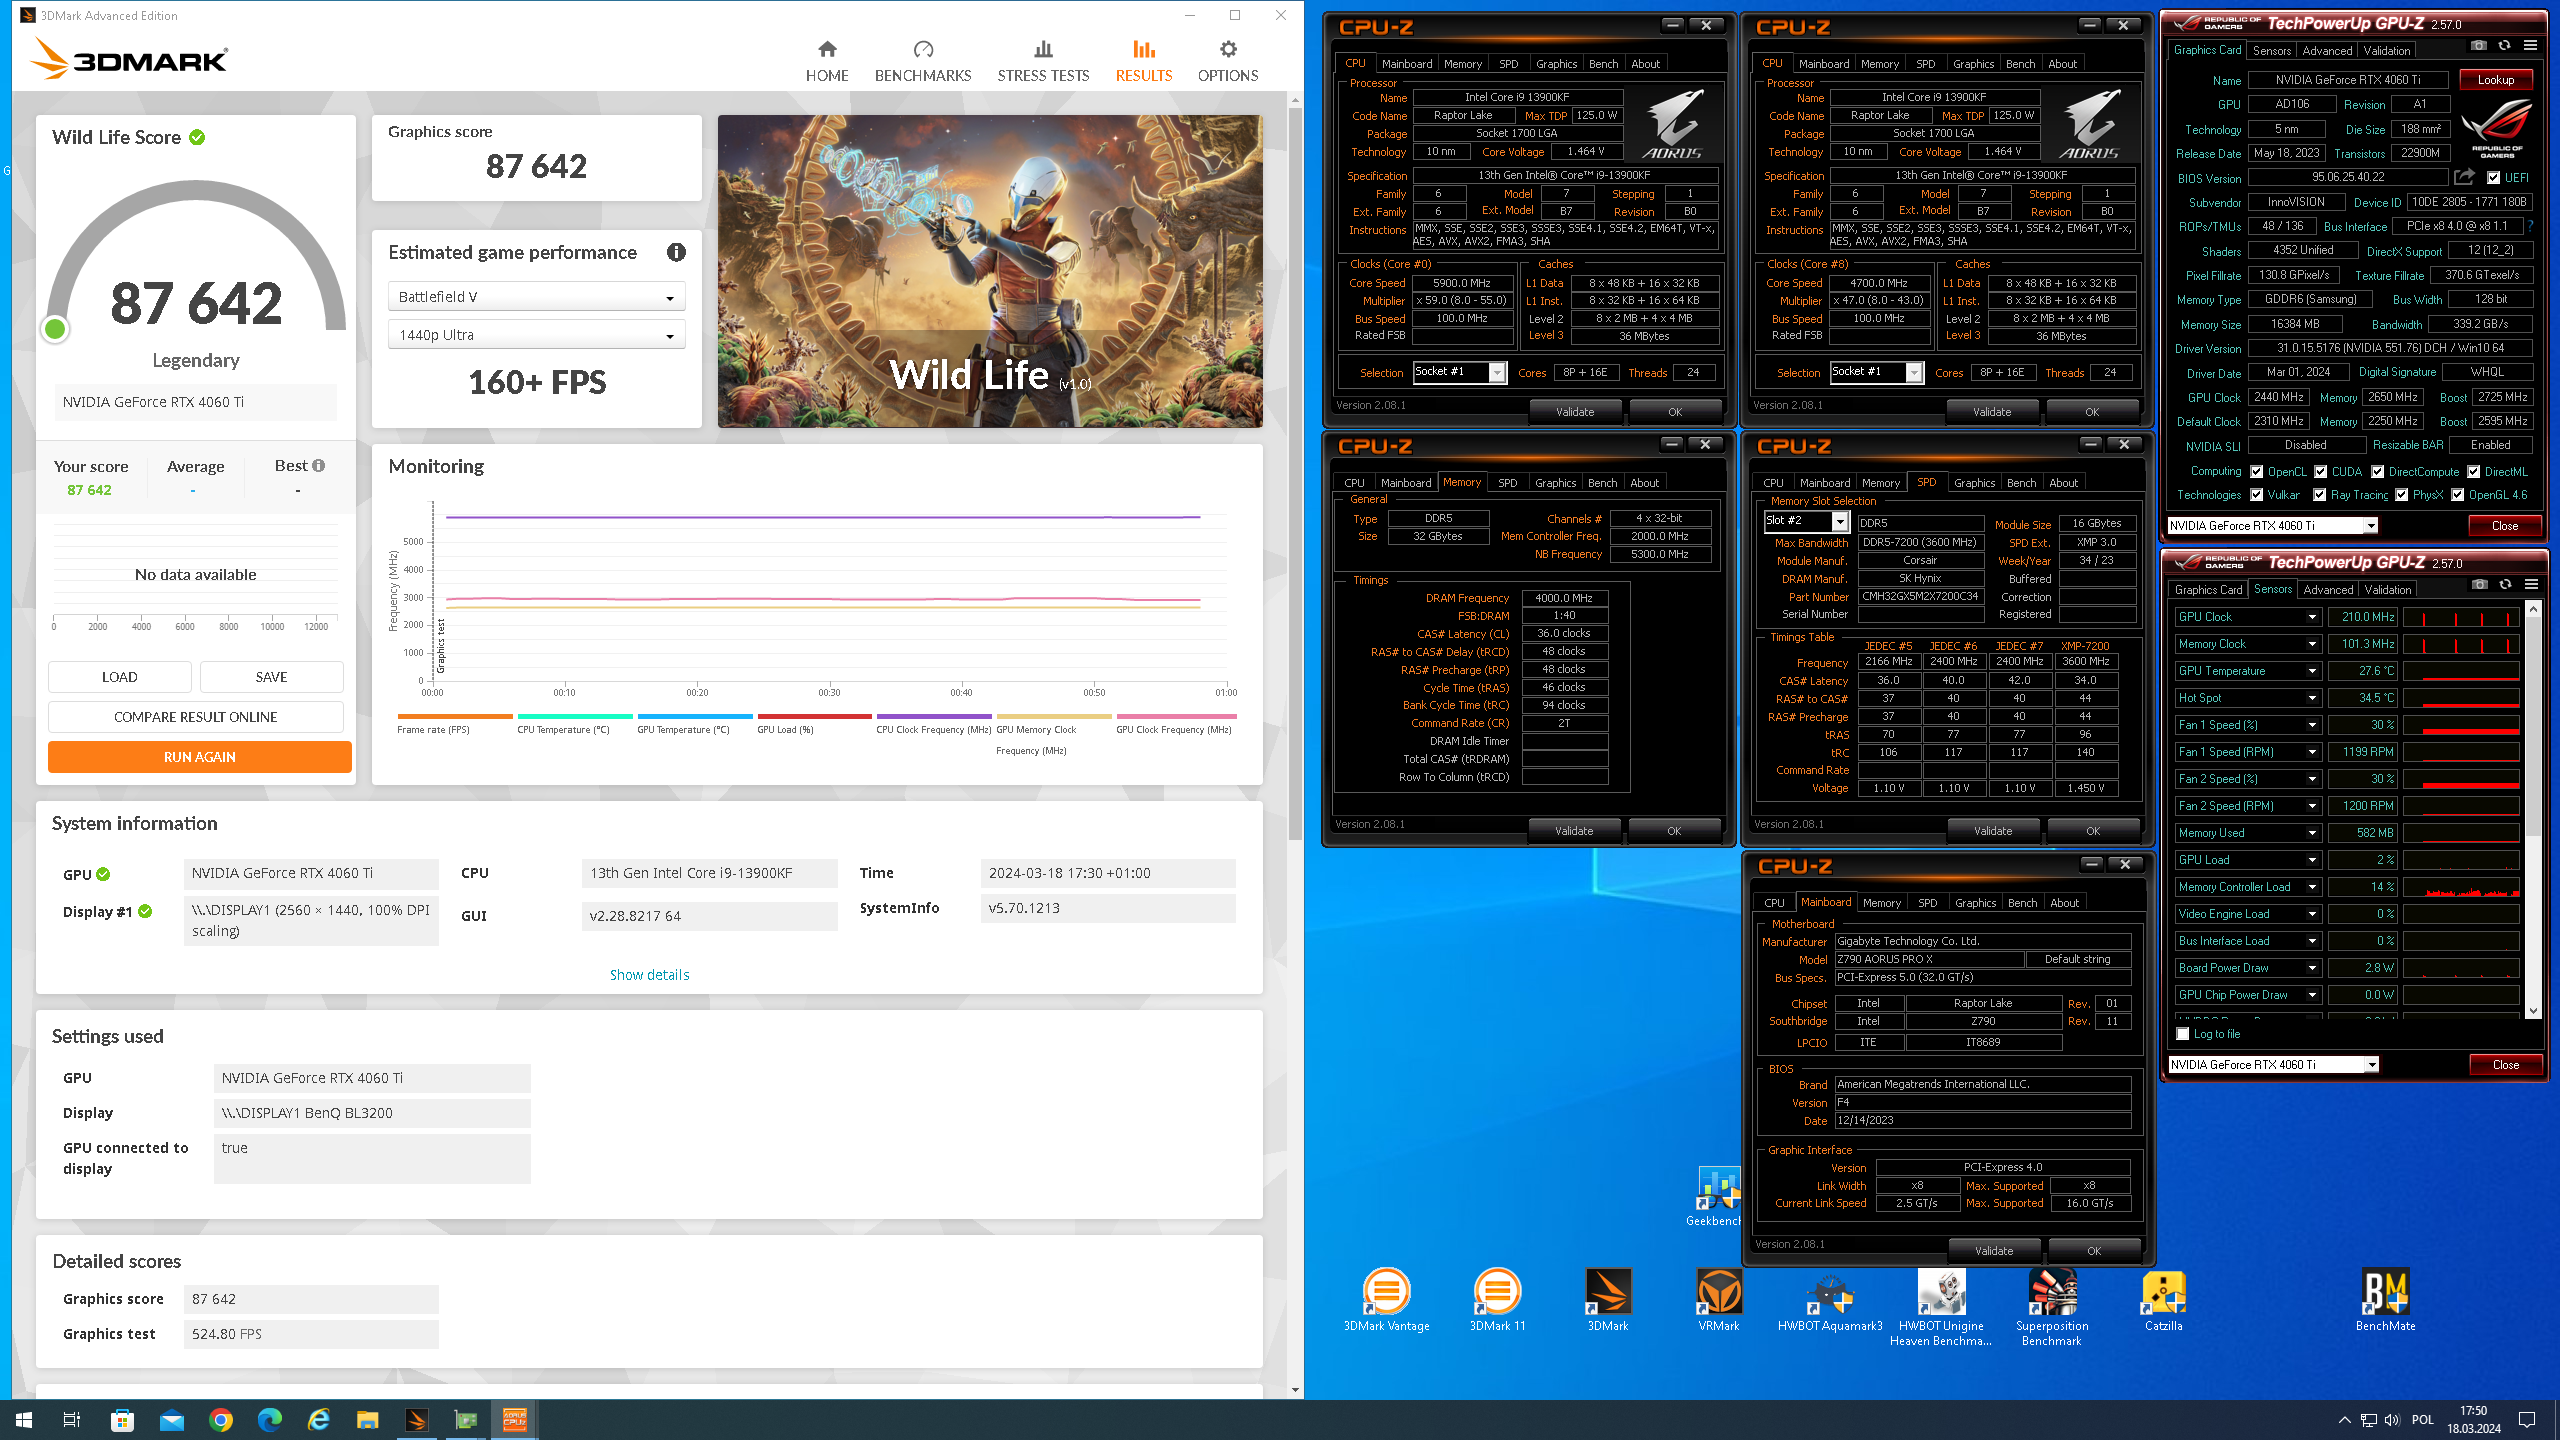Click the info icon next to Estimated game performance
Screen dimensions: 2560x1440
coord(677,253)
